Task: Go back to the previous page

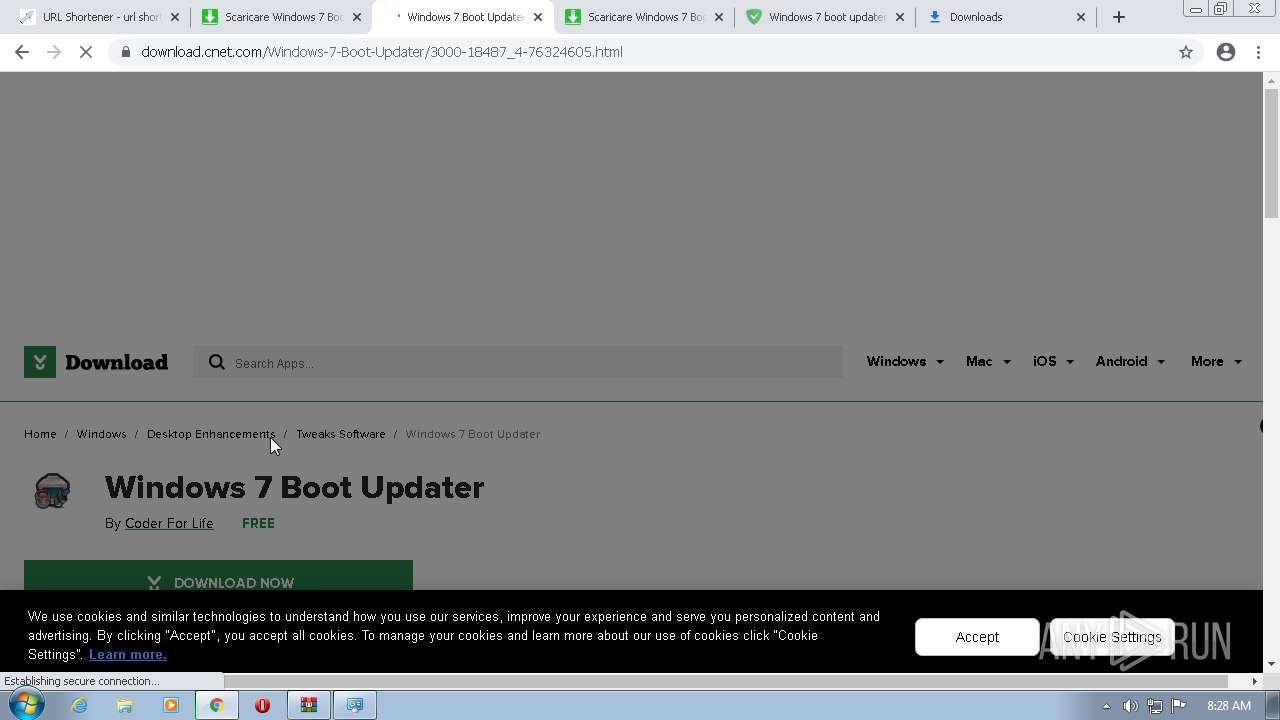Action: (22, 52)
